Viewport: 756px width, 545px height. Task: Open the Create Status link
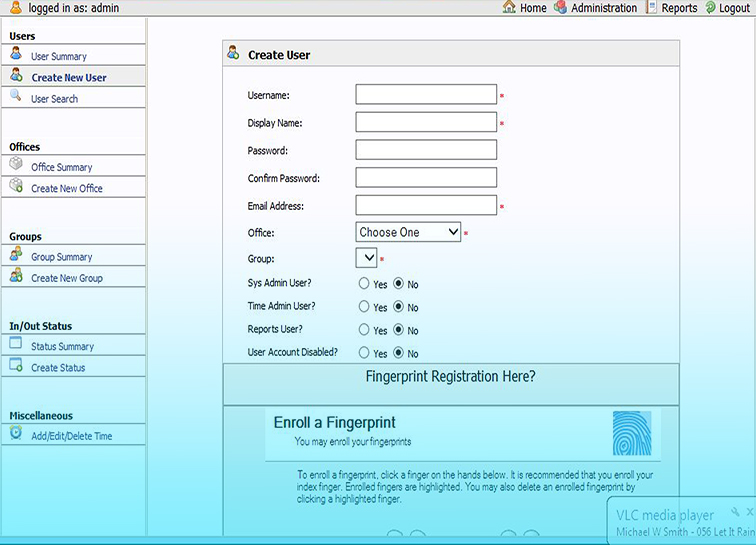pyautogui.click(x=58, y=368)
